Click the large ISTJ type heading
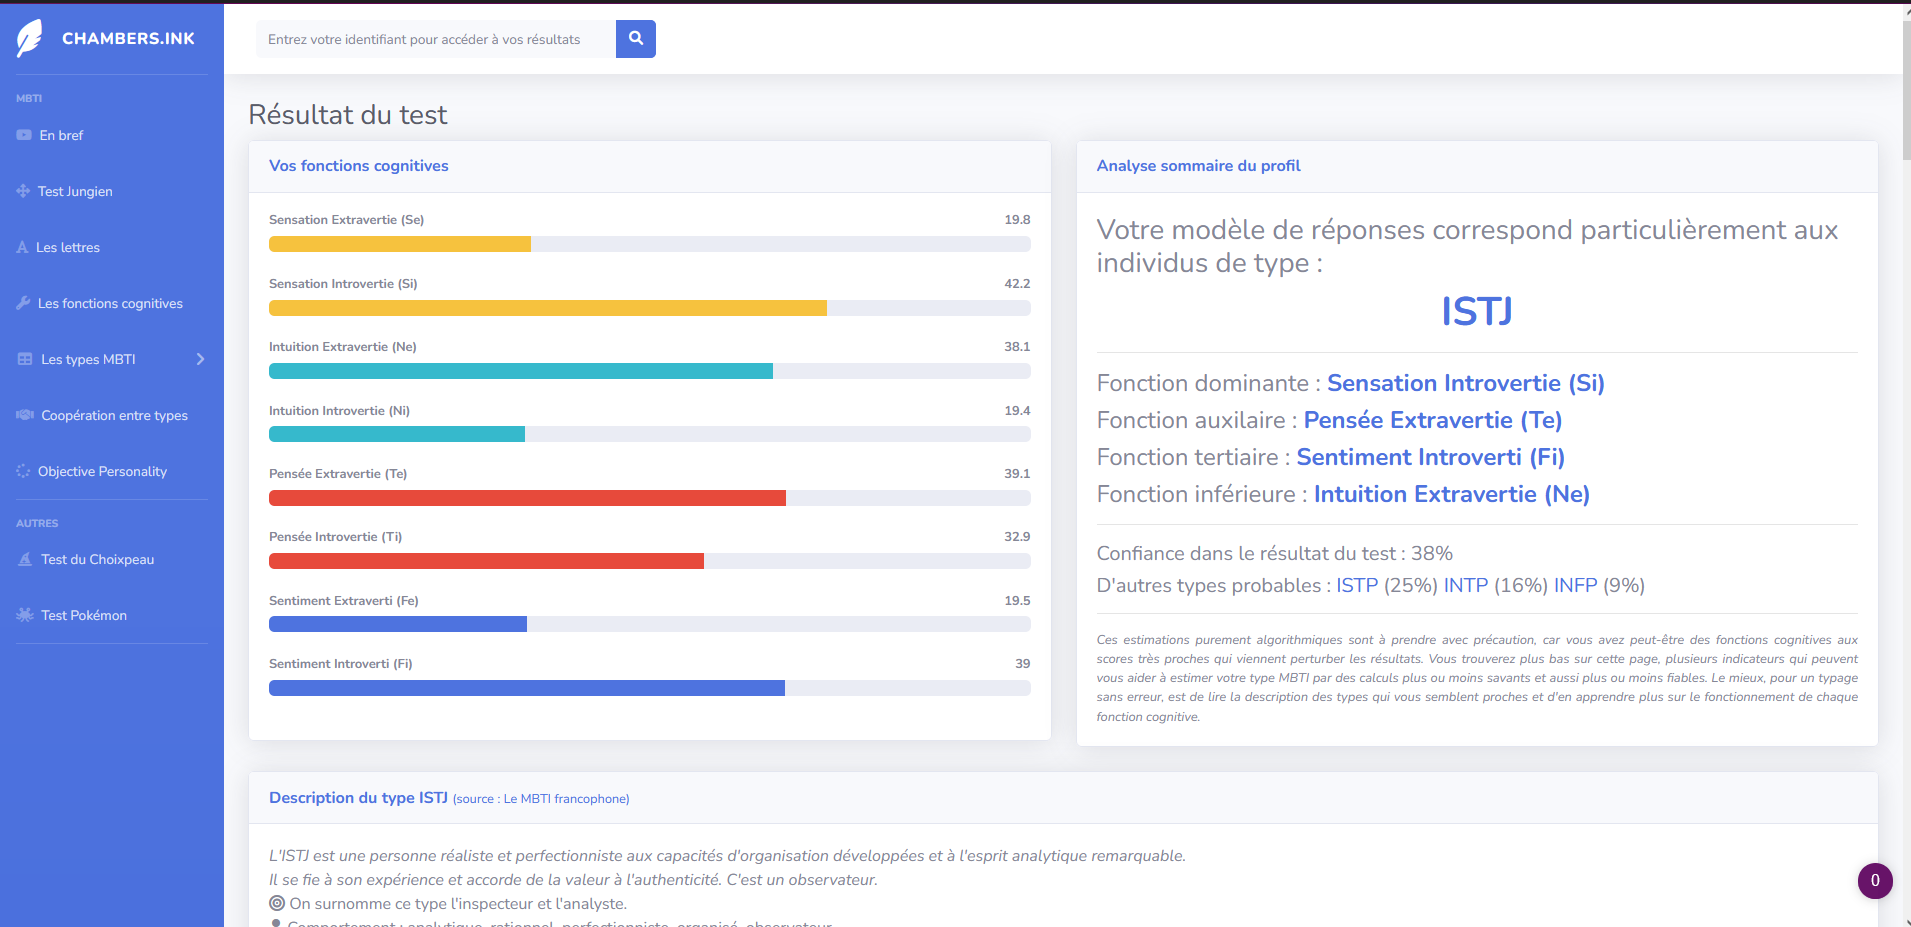Image resolution: width=1911 pixels, height=927 pixels. 1476,311
